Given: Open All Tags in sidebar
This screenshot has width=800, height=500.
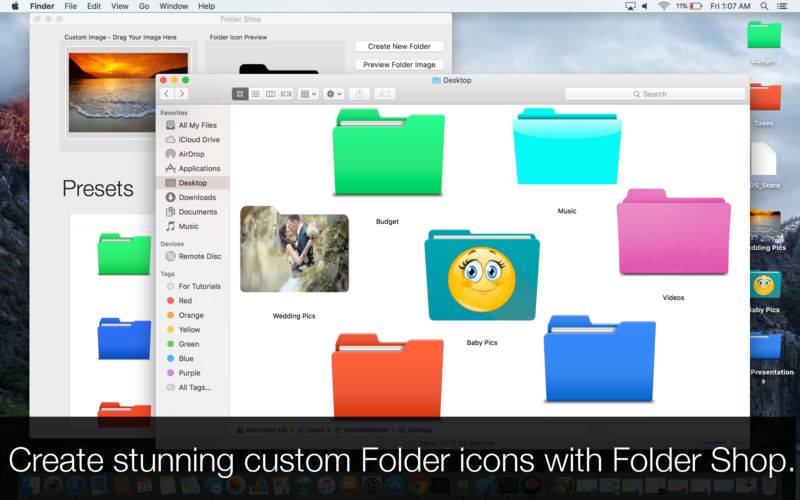Looking at the screenshot, I should pos(192,387).
